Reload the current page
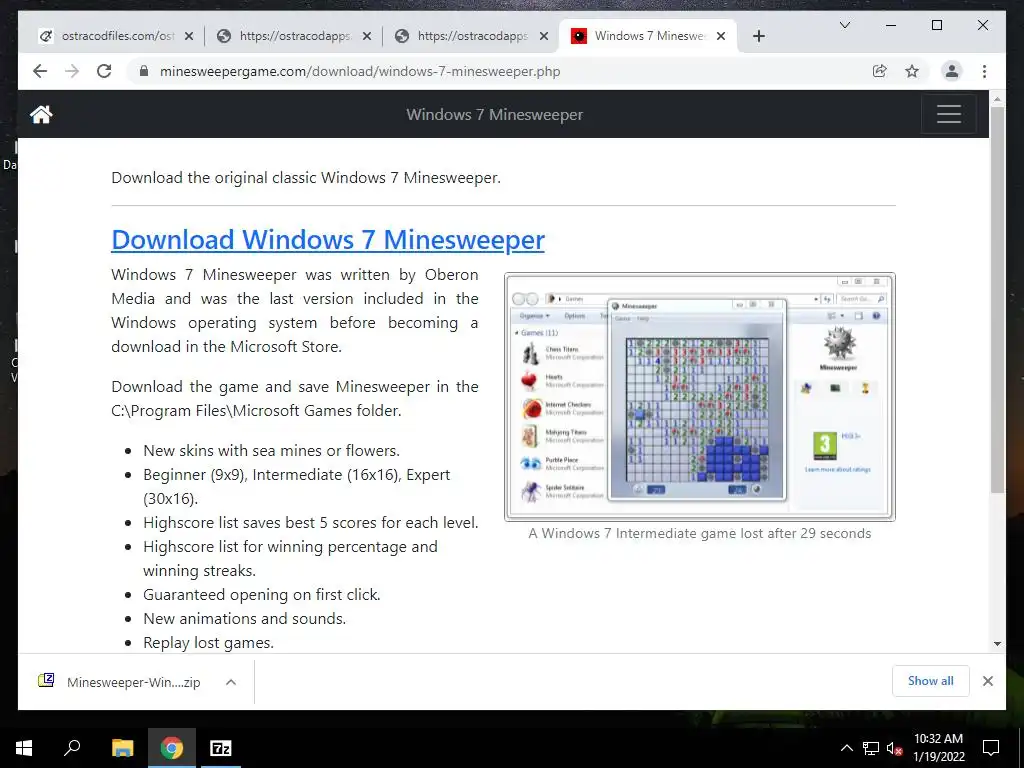The height and width of the screenshot is (768, 1024). [x=104, y=71]
